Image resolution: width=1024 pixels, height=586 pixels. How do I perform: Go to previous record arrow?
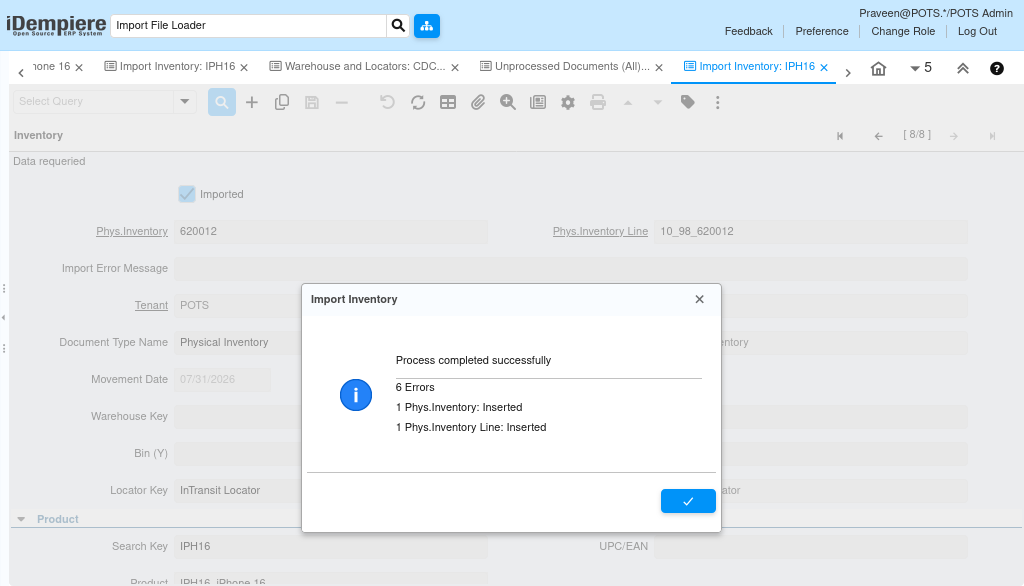click(878, 136)
